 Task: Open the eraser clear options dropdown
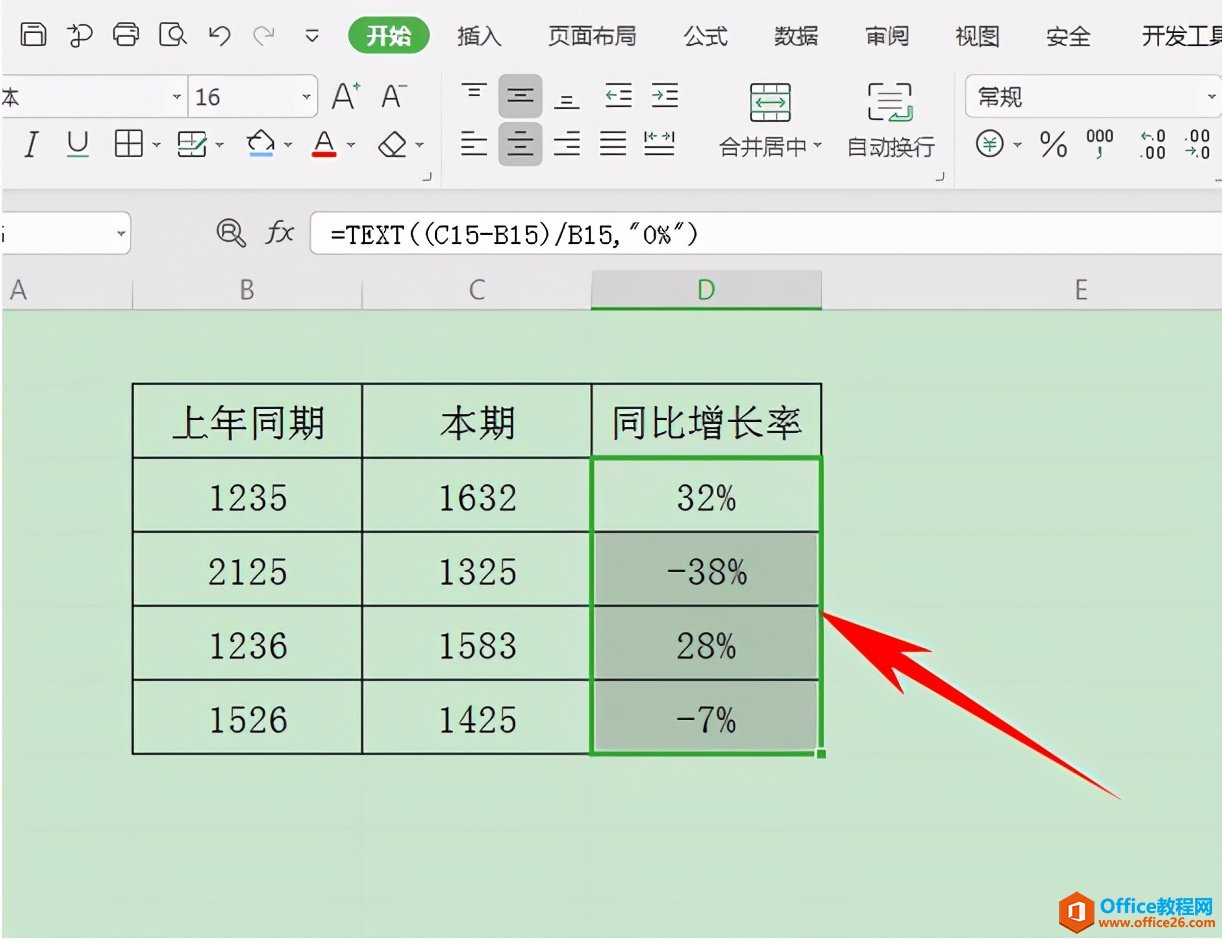pyautogui.click(x=419, y=147)
